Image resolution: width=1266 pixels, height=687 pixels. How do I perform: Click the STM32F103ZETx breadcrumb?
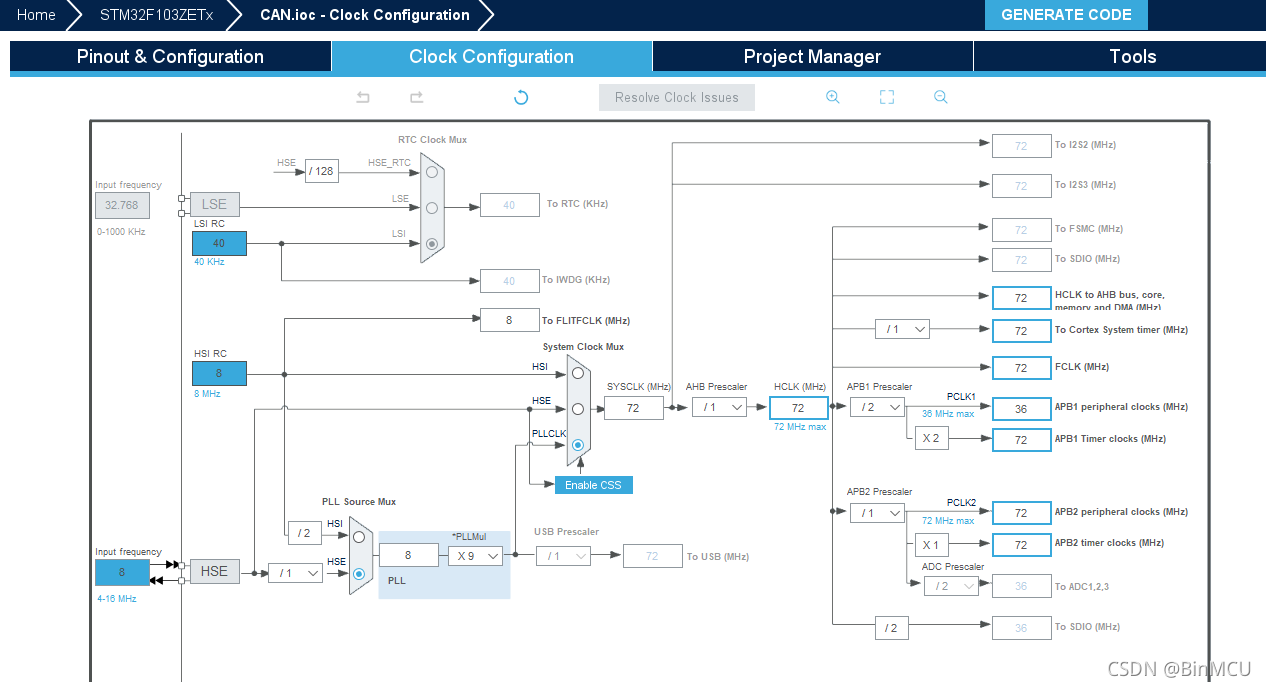pyautogui.click(x=156, y=15)
